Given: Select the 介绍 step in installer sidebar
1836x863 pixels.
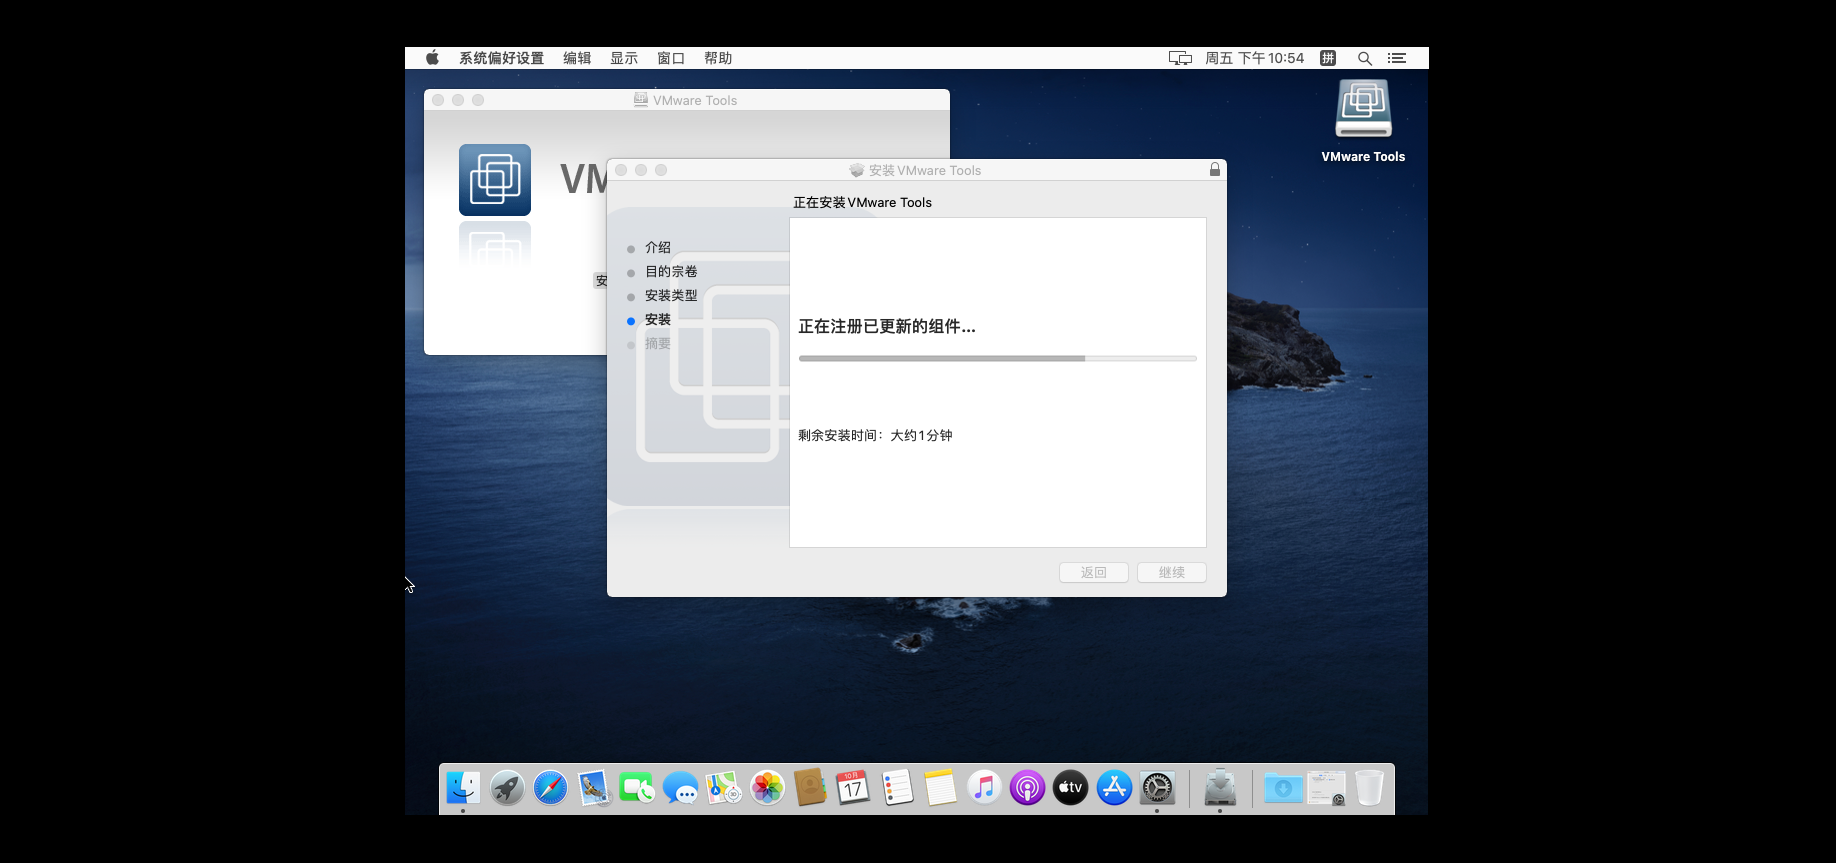Looking at the screenshot, I should [658, 247].
